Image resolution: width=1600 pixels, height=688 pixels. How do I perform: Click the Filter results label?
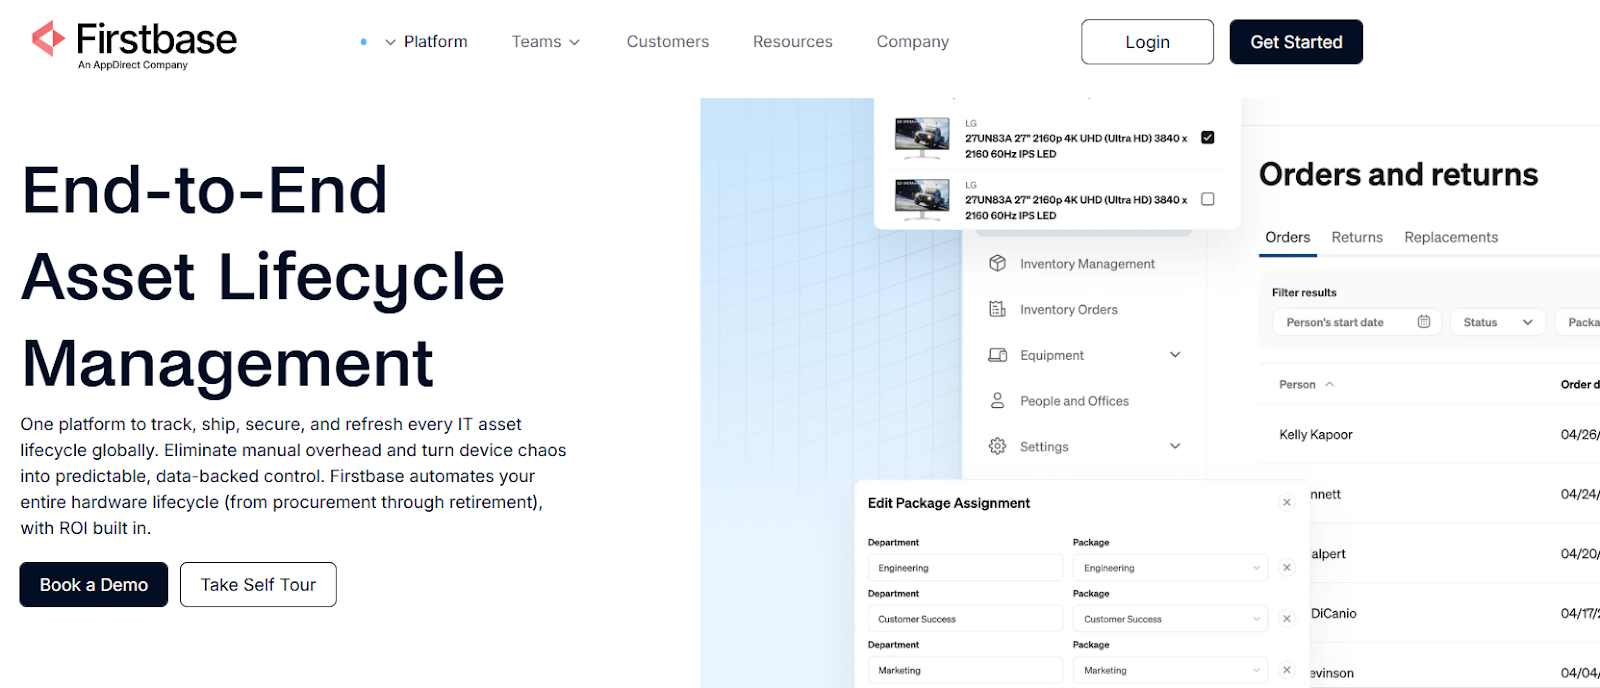click(x=1304, y=293)
